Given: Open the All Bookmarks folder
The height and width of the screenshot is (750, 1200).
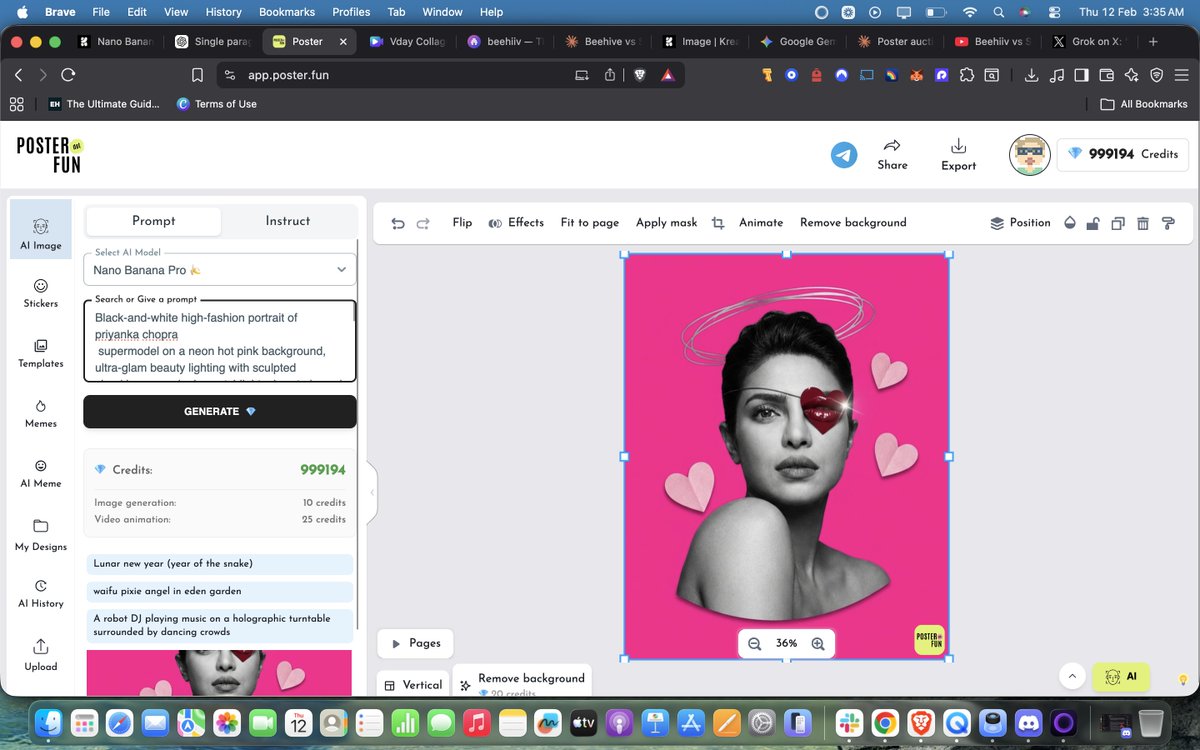Looking at the screenshot, I should (1144, 104).
